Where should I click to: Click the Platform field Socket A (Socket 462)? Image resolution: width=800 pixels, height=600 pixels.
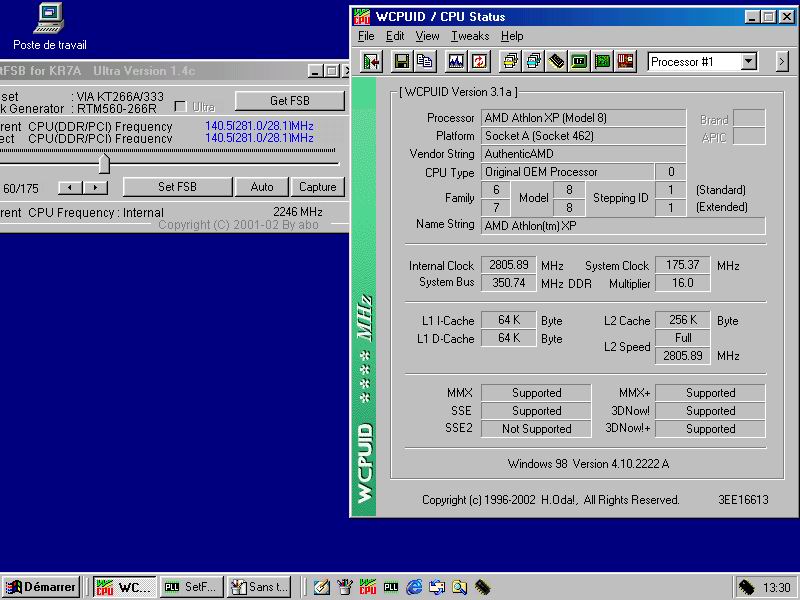coord(584,136)
